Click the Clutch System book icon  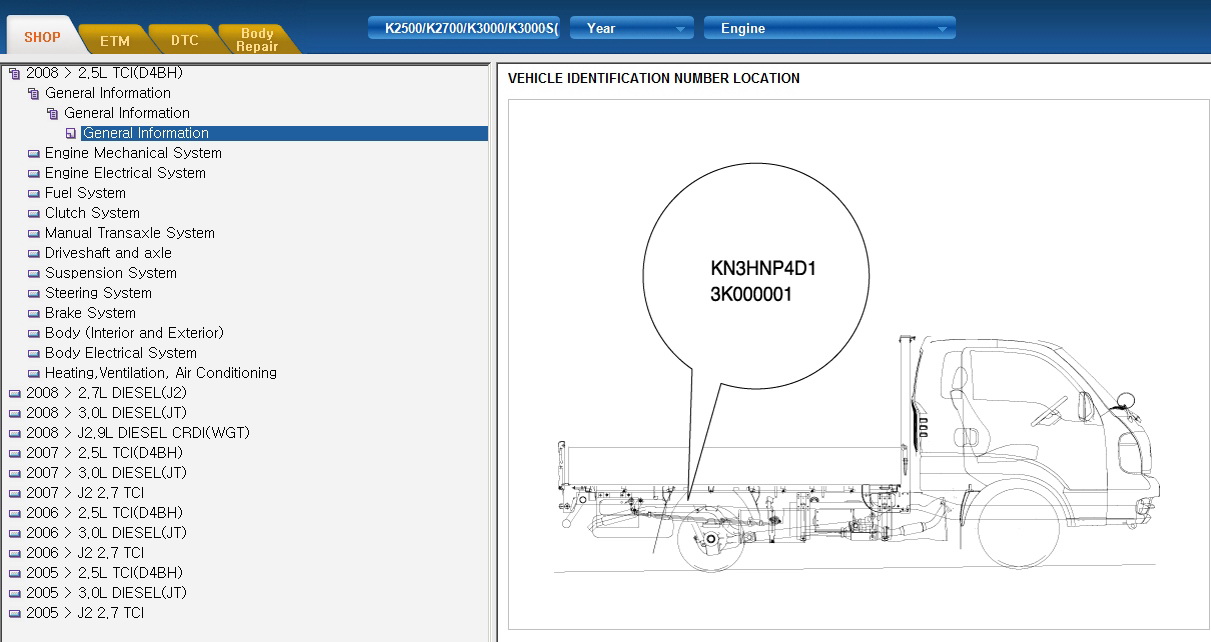(x=33, y=213)
